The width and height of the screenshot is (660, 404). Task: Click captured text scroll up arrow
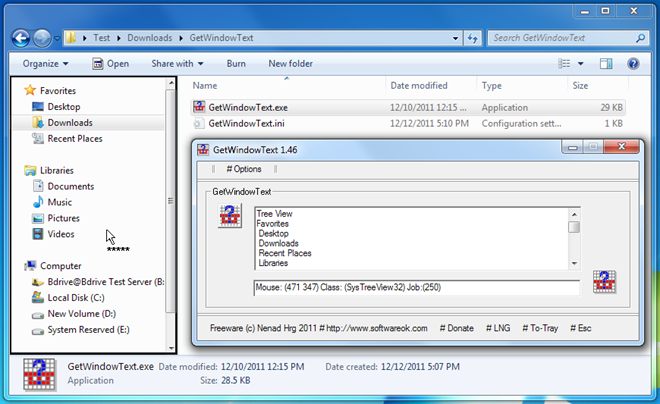tap(574, 215)
